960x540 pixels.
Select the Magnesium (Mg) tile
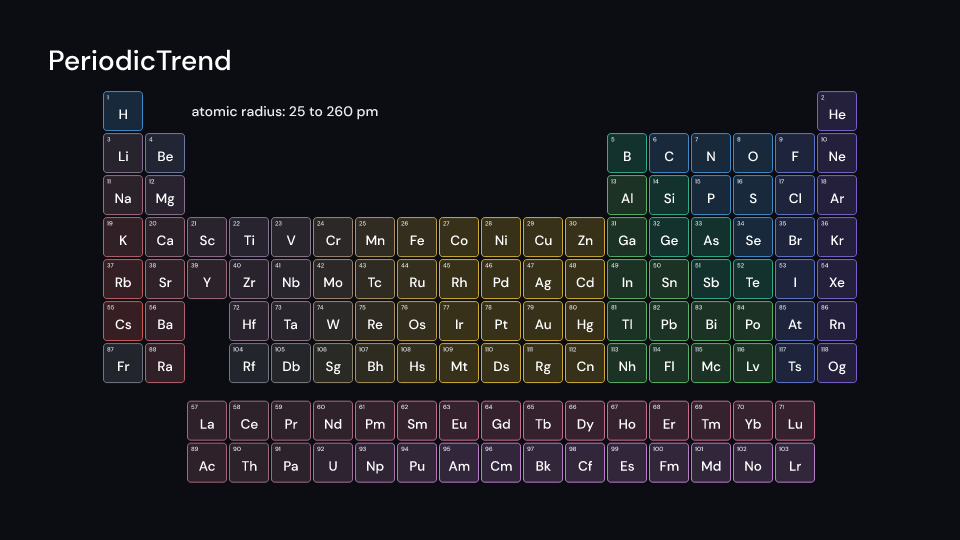click(x=165, y=195)
